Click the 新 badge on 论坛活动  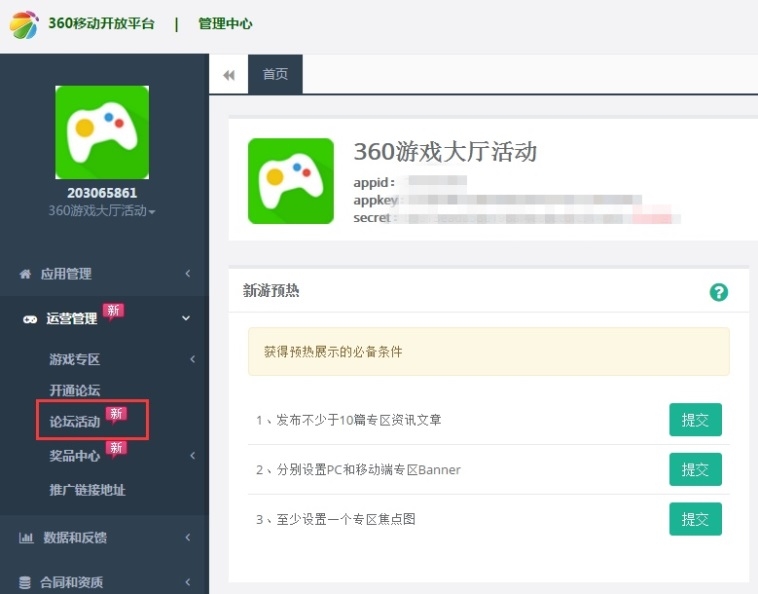116,414
